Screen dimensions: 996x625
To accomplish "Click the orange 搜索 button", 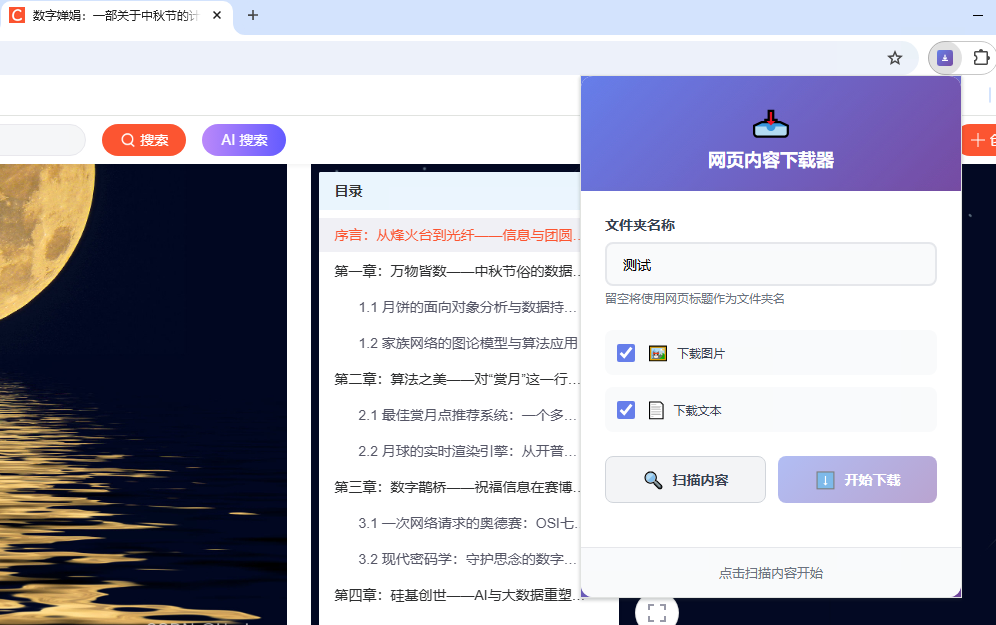I will pyautogui.click(x=144, y=140).
